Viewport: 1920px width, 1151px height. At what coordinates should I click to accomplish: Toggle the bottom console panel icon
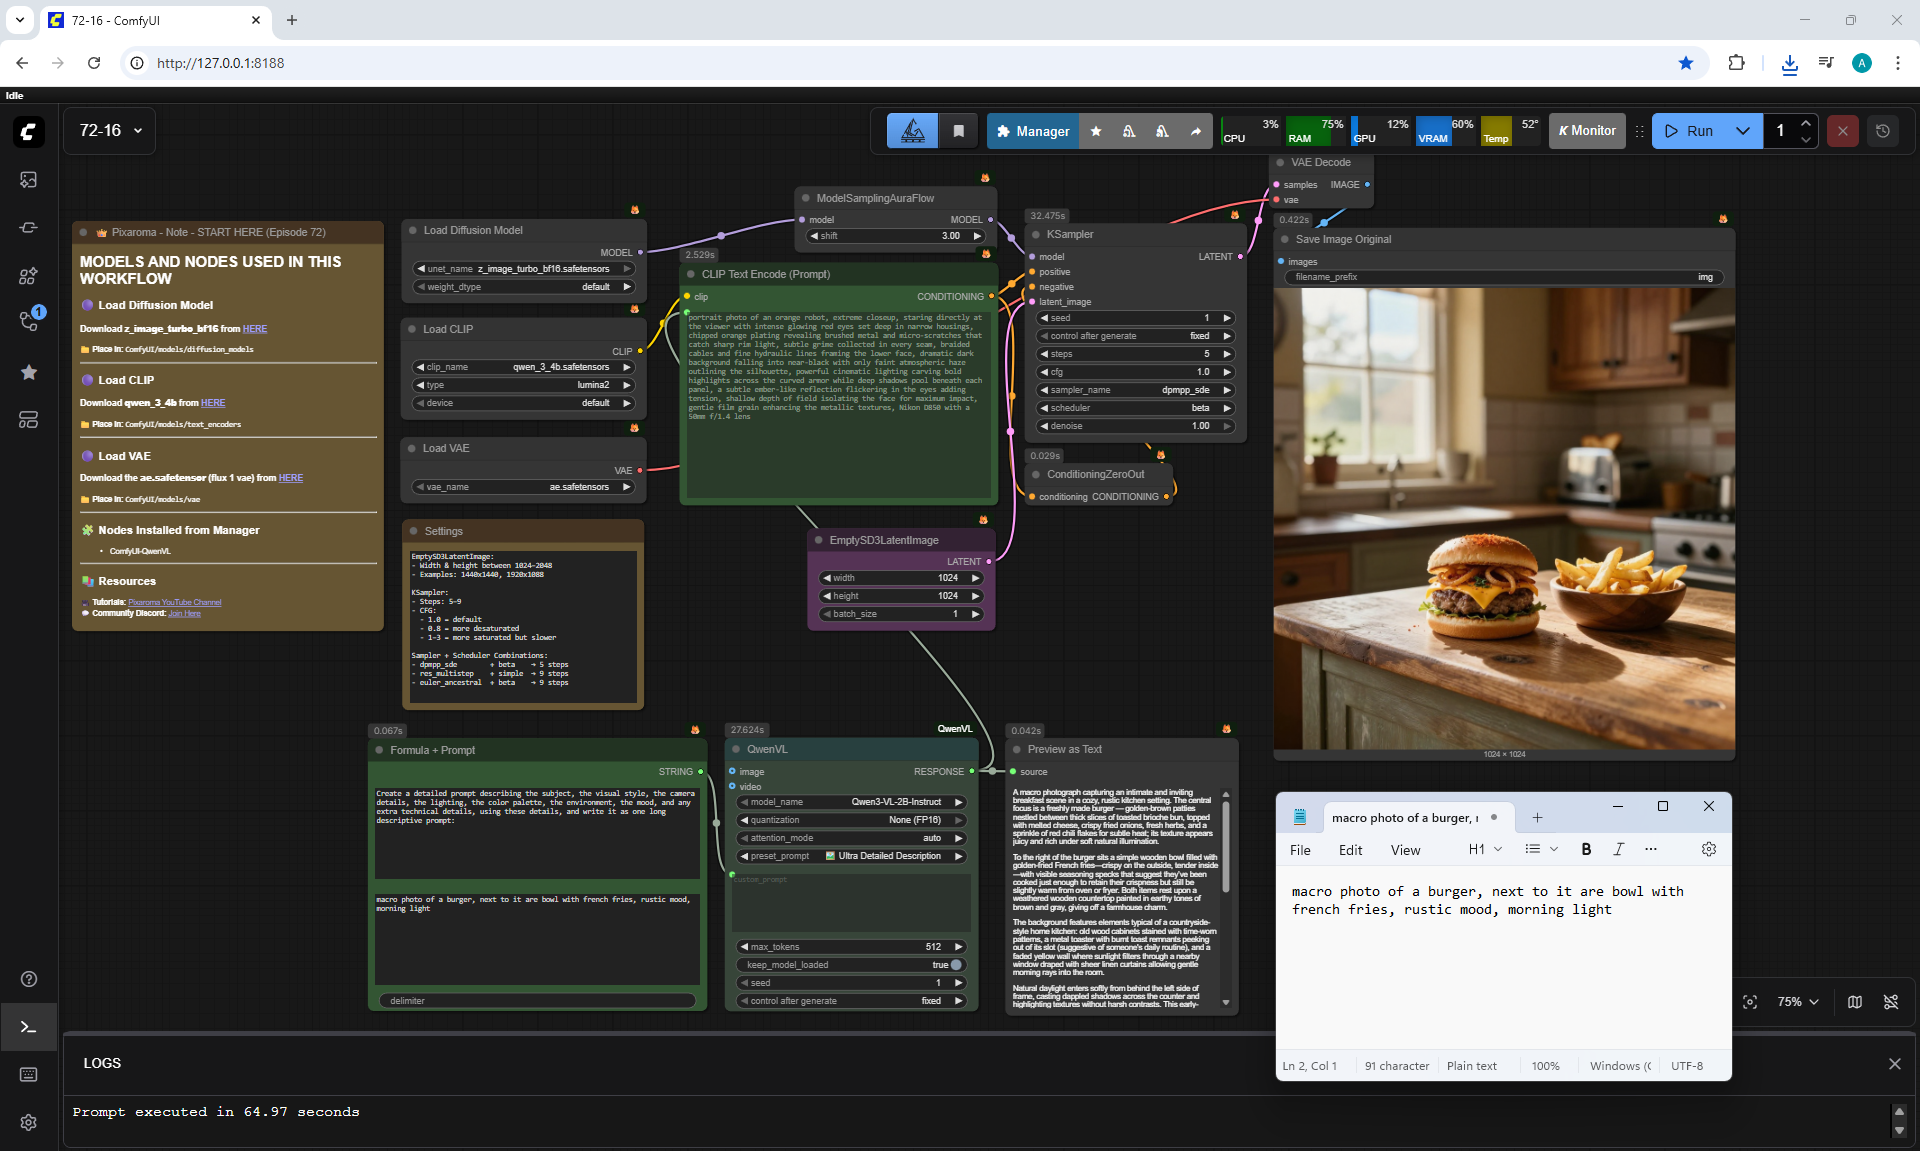28,1027
